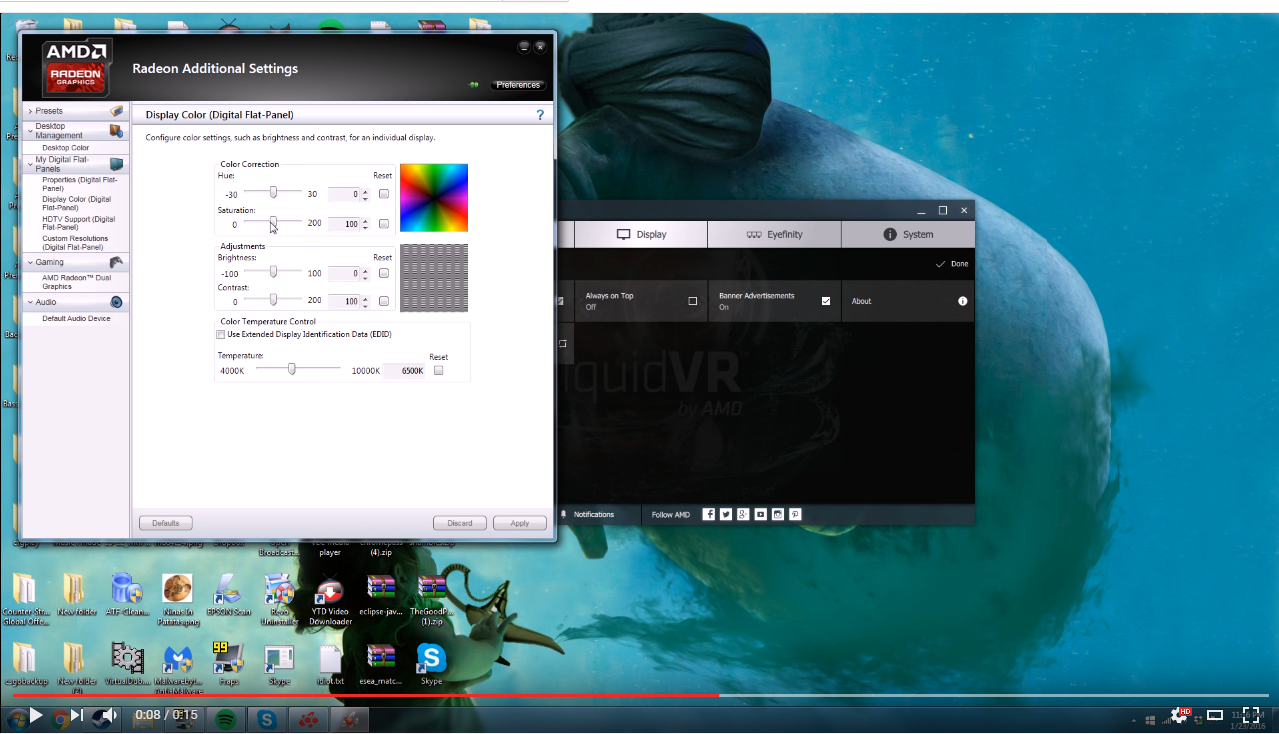The width and height of the screenshot is (1279, 734).
Task: Click Done in AMD Settings window
Action: [952, 264]
